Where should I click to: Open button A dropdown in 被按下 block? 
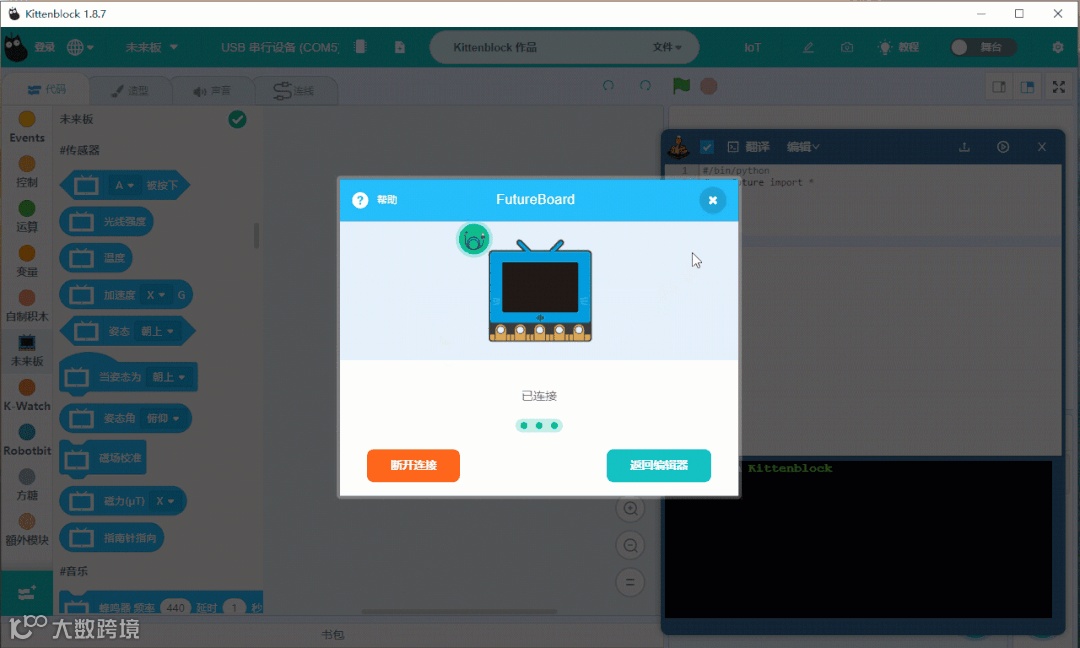[x=124, y=185]
